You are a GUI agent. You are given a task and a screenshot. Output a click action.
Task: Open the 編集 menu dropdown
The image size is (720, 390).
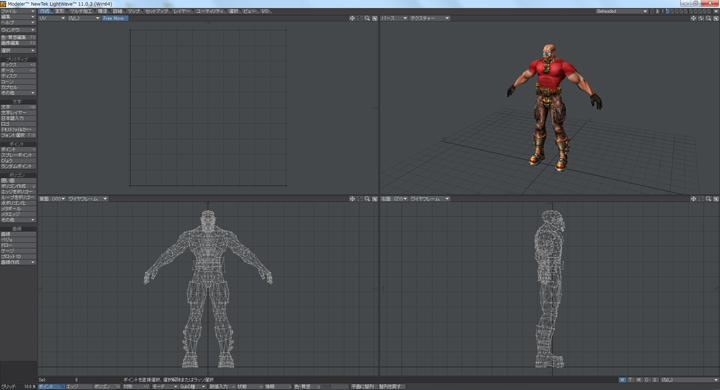pyautogui.click(x=18, y=17)
